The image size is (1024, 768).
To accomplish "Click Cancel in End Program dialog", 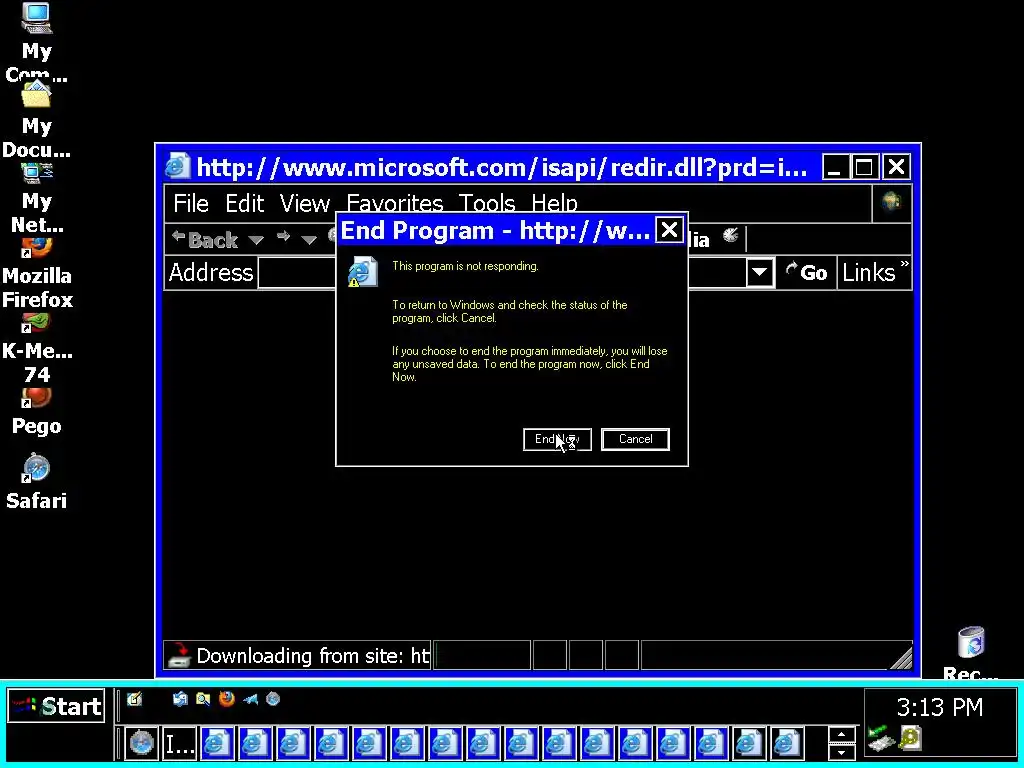I will pos(635,439).
